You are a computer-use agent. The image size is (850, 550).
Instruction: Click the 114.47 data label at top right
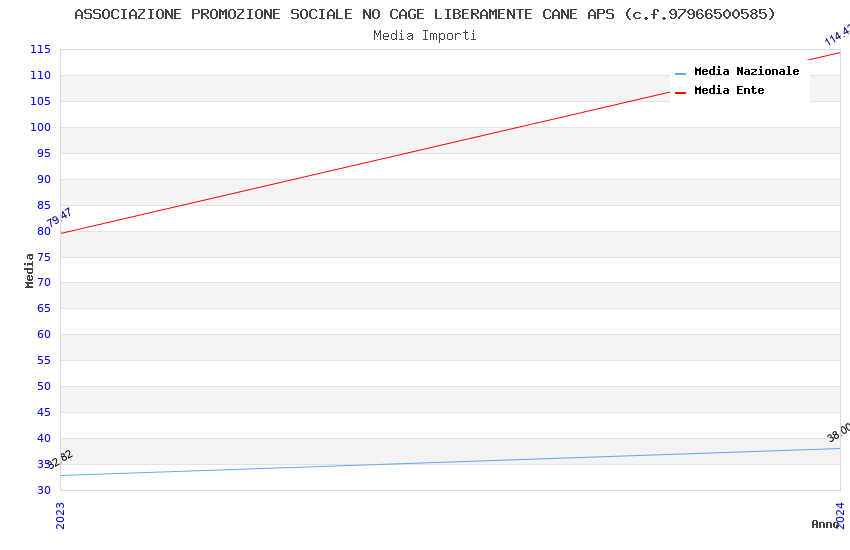[837, 35]
